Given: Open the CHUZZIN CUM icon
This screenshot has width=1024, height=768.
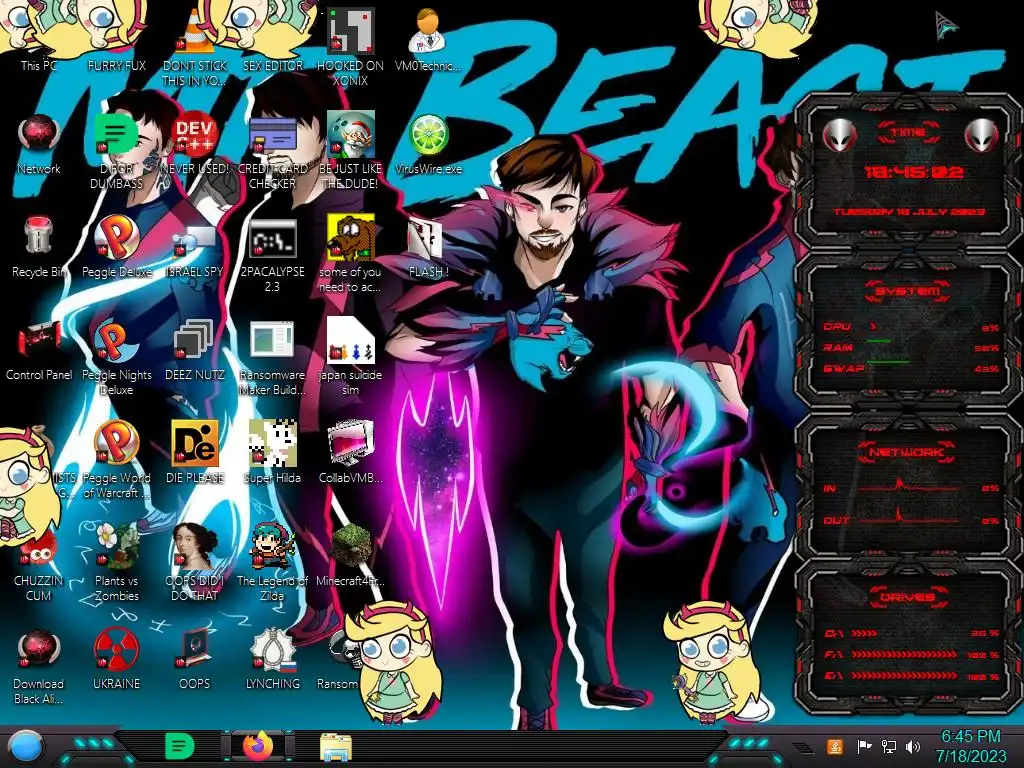Looking at the screenshot, I should pyautogui.click(x=39, y=563).
